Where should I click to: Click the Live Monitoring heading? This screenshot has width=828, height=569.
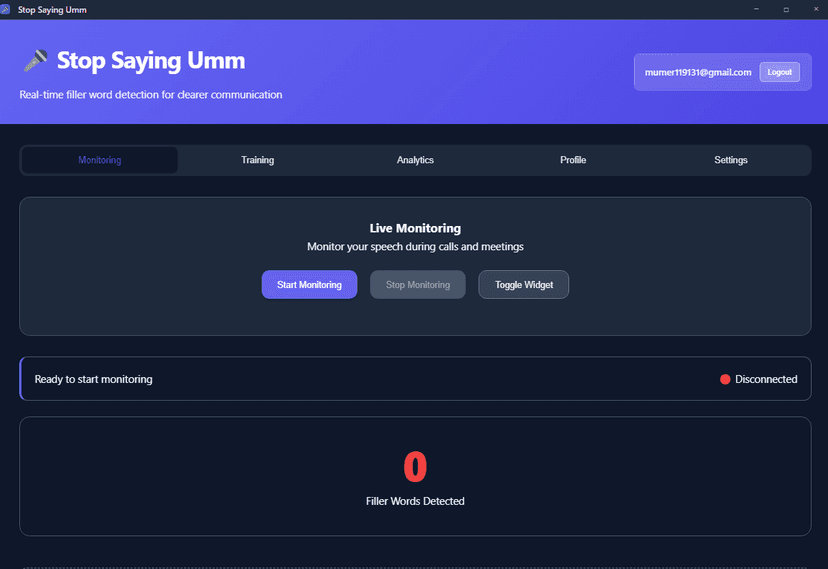coord(415,228)
